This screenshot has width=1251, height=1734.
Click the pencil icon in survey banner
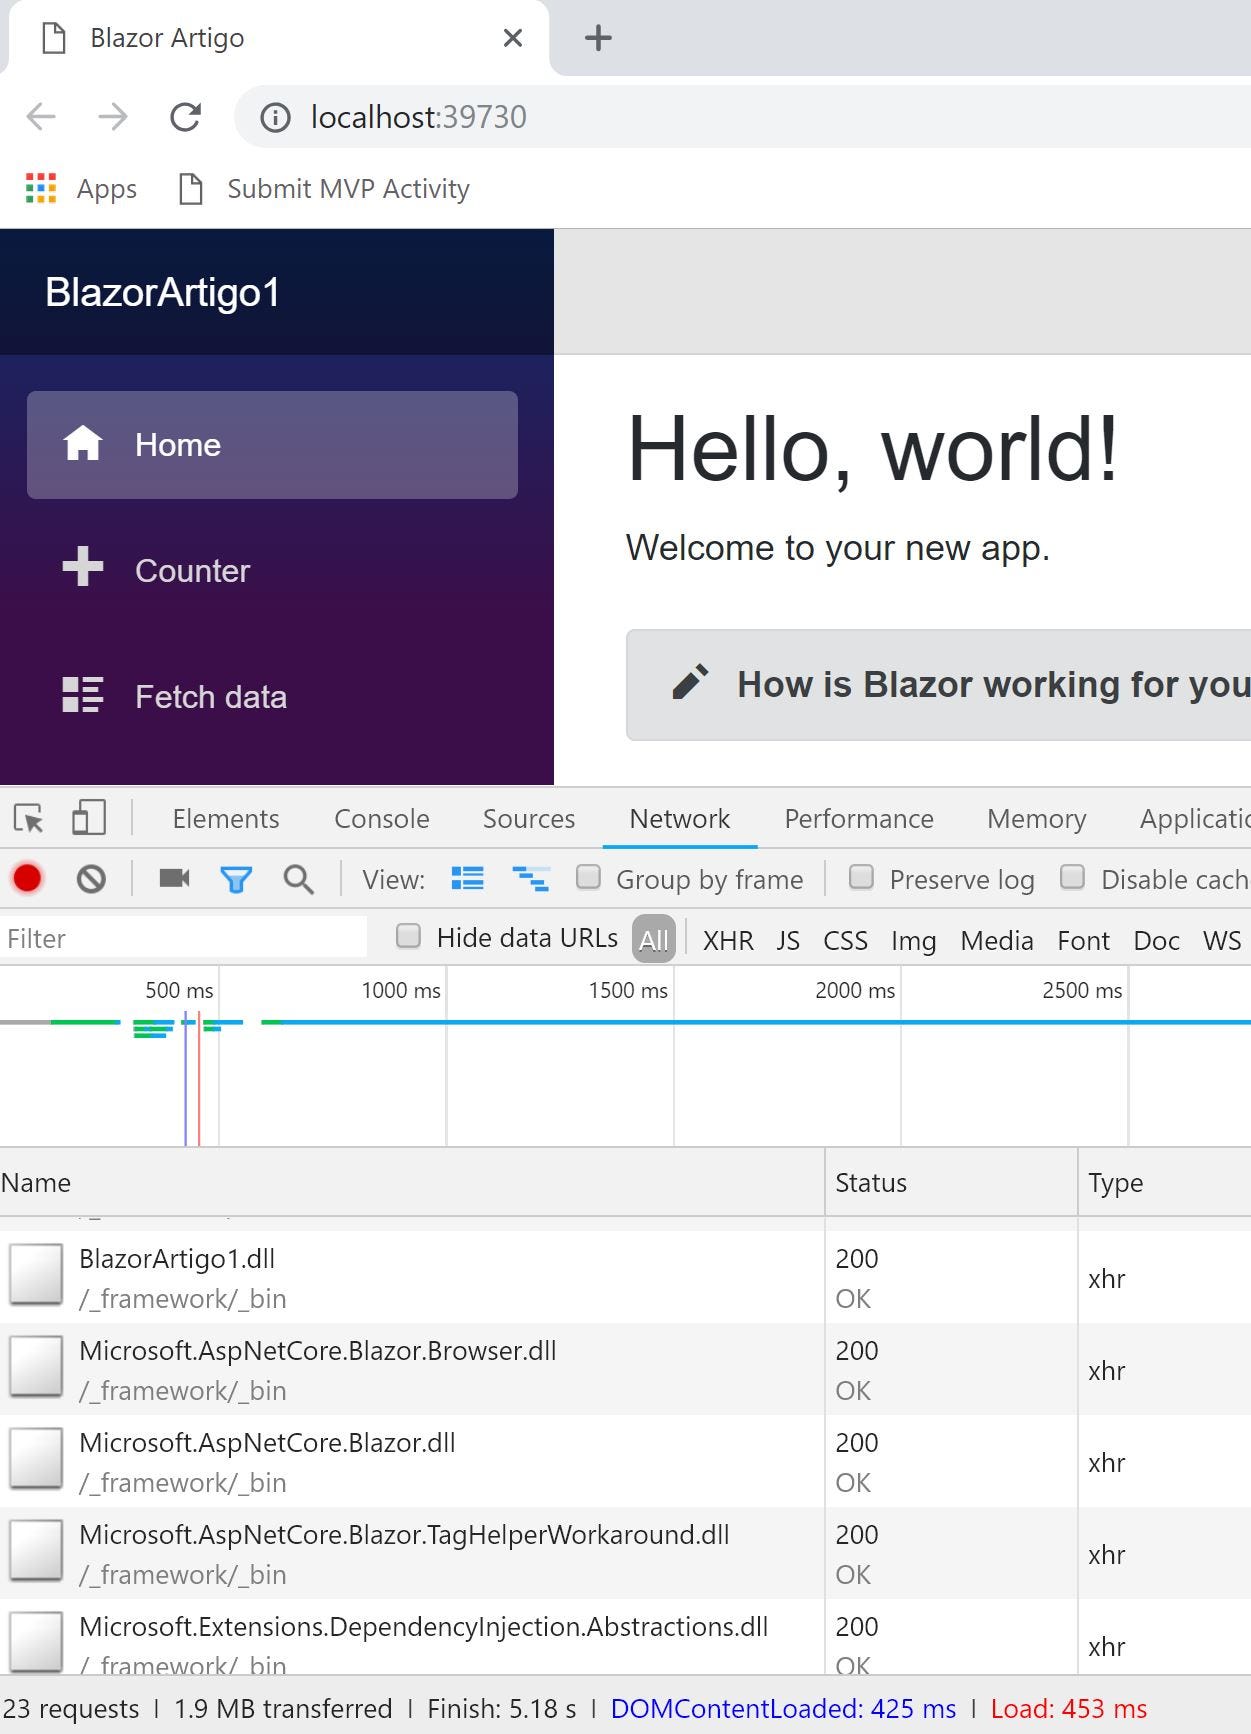point(690,682)
